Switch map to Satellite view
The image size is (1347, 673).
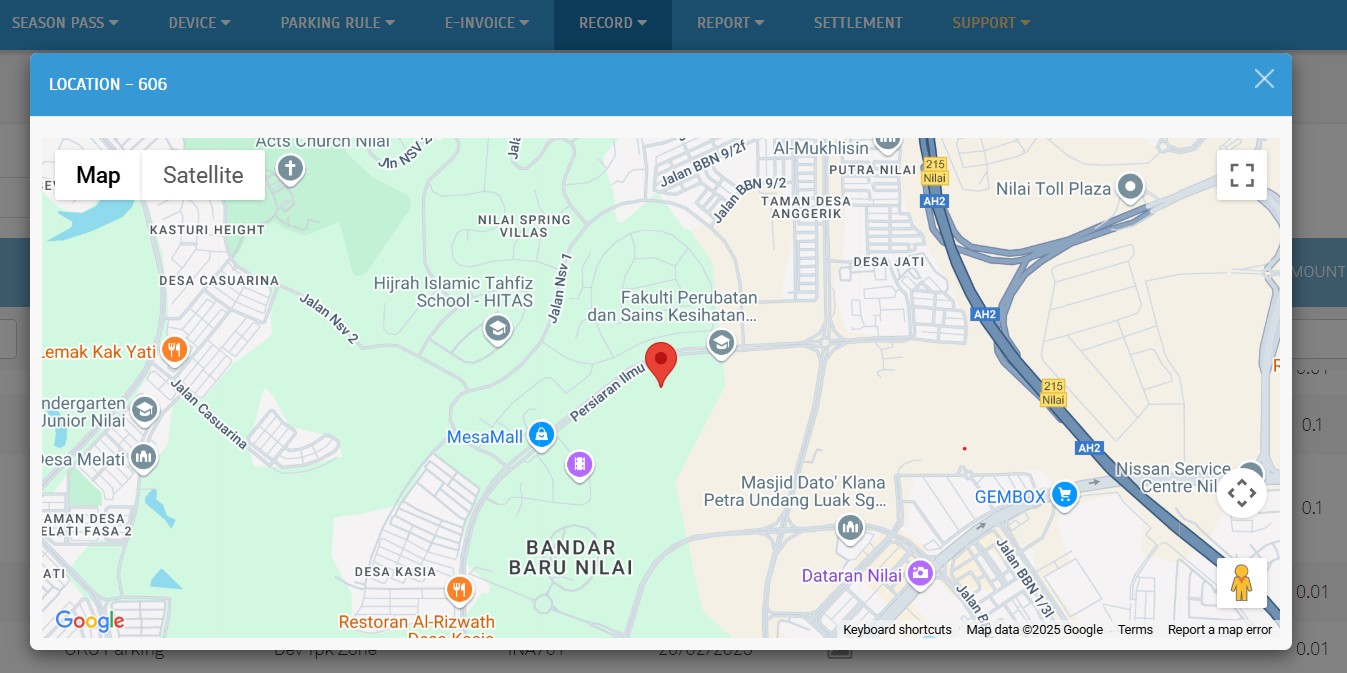pos(203,175)
